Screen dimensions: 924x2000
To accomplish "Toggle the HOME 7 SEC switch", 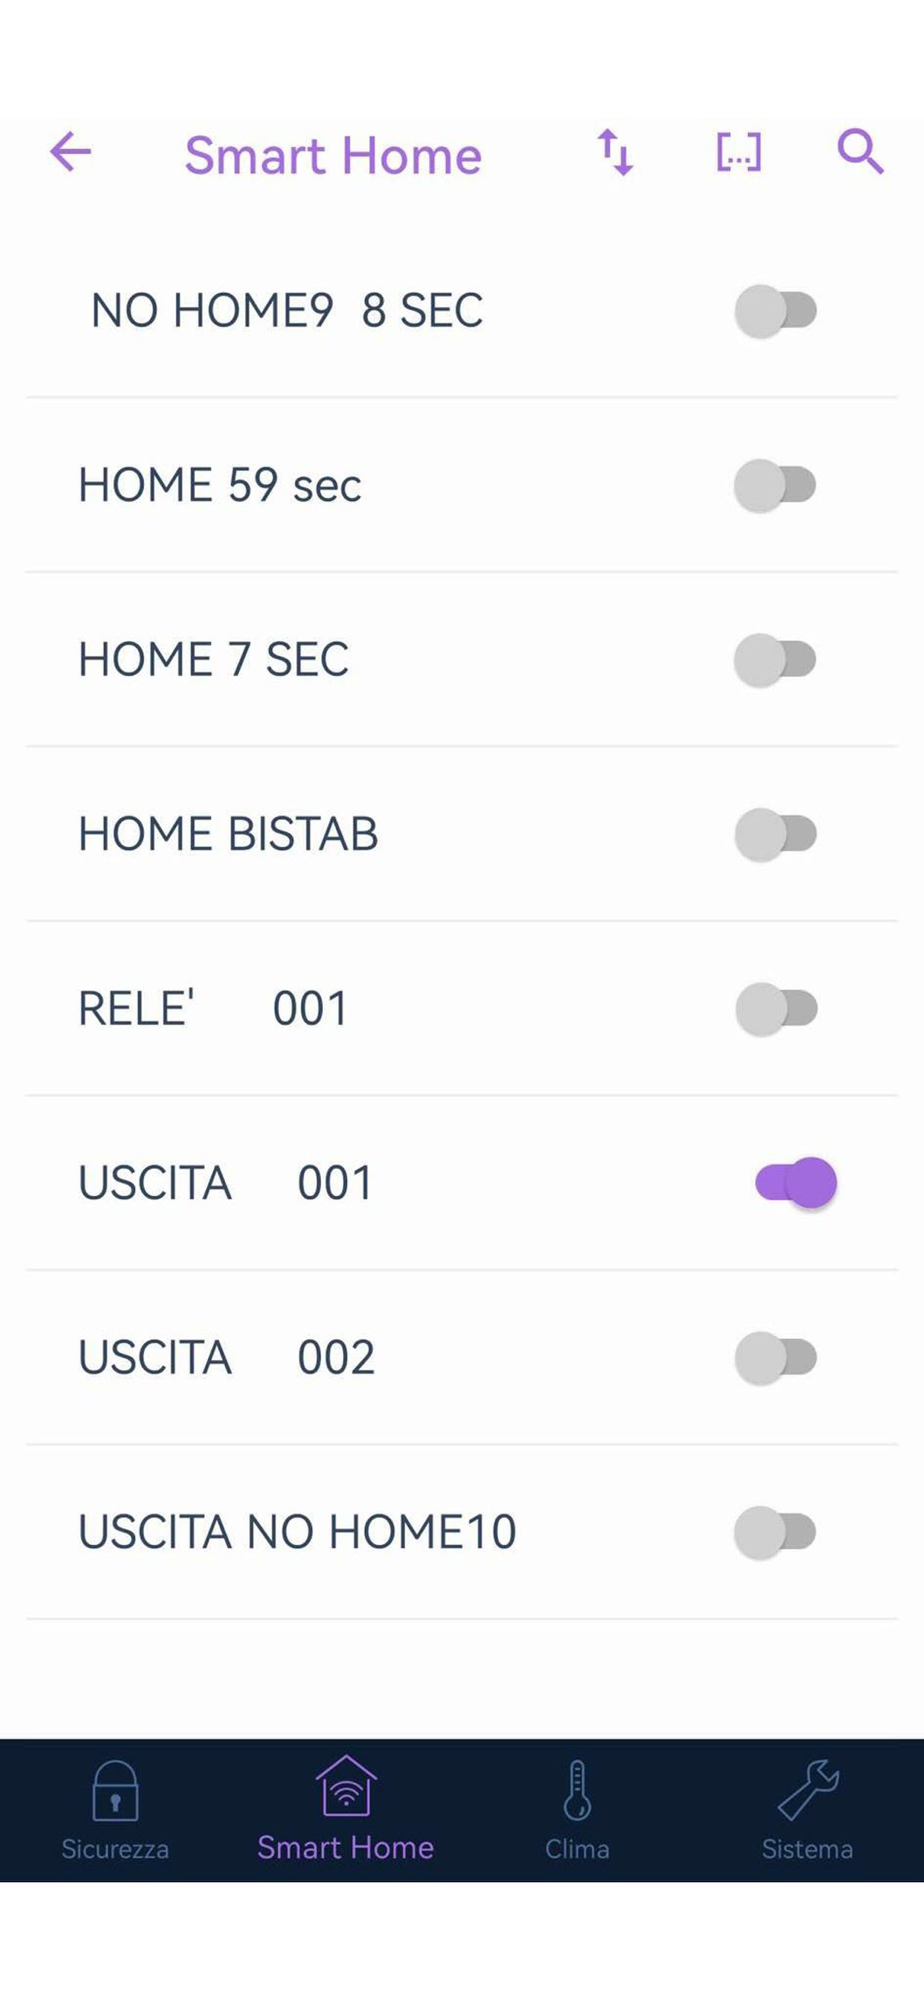I will click(x=776, y=660).
